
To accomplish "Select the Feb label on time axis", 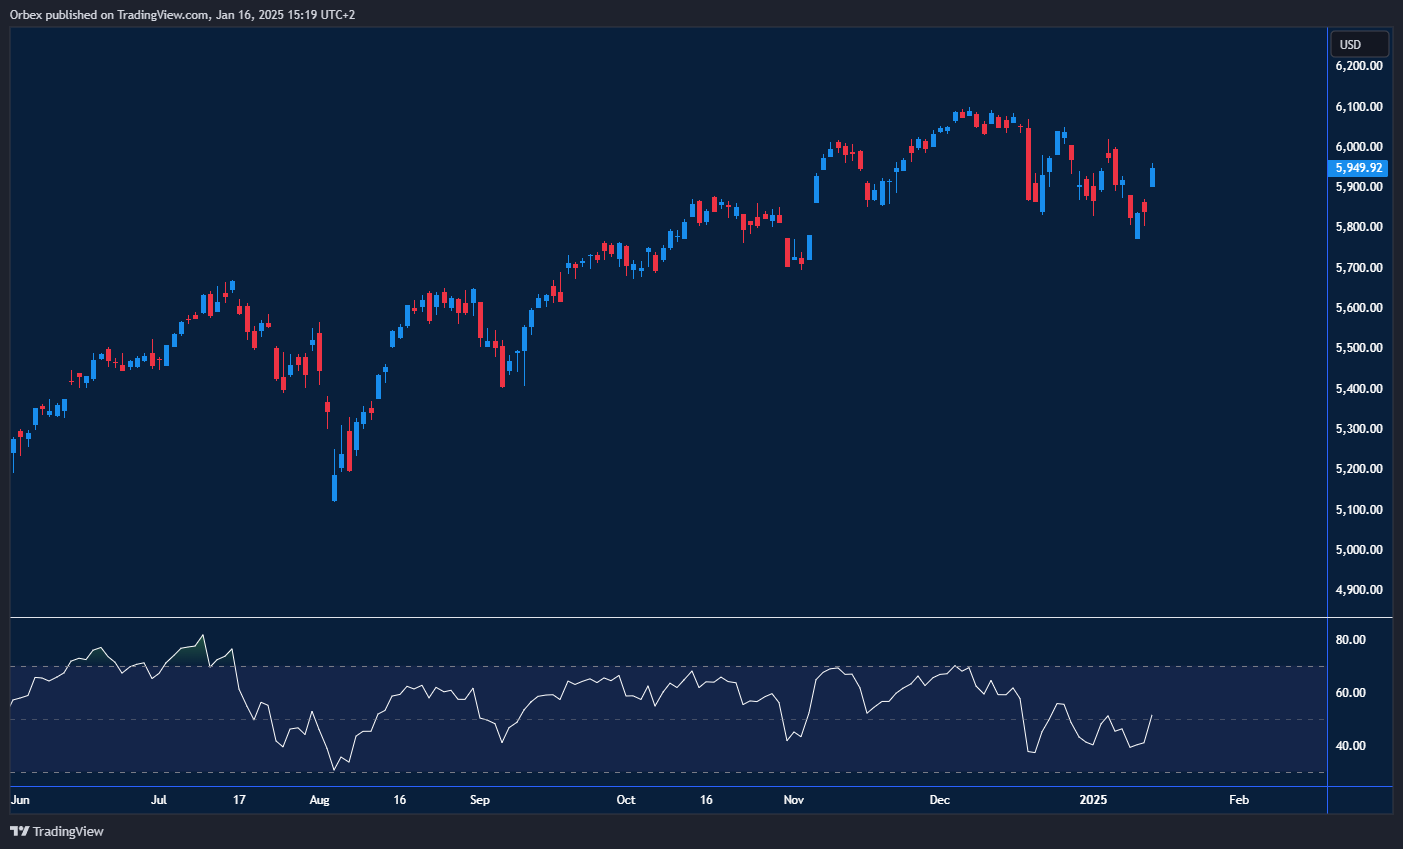I will (1238, 800).
